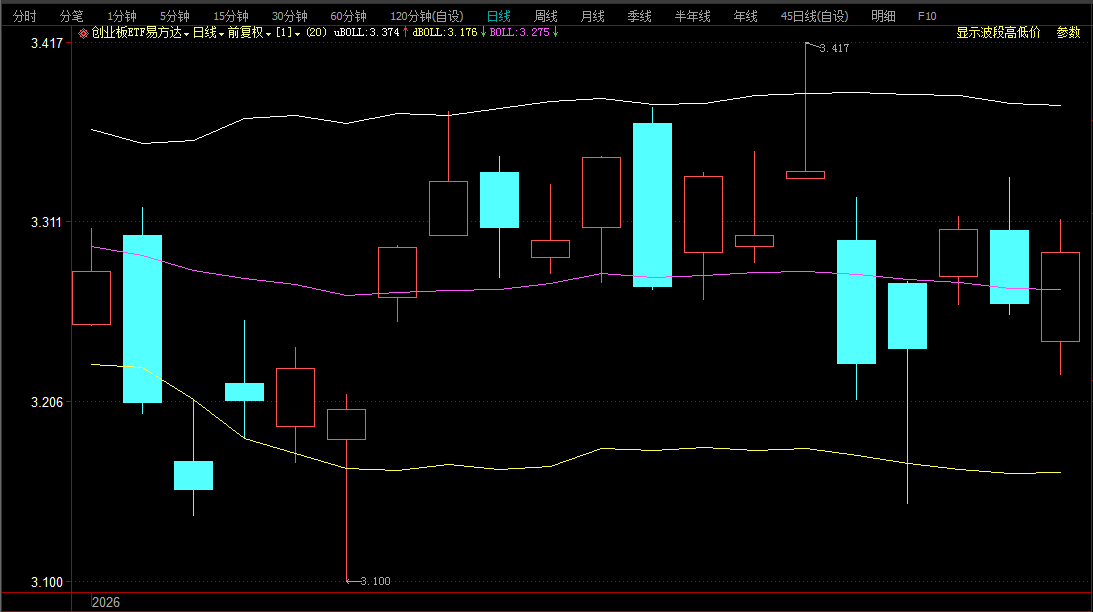Switch to the 周线 weekly tab
The image size is (1093, 612).
545,16
